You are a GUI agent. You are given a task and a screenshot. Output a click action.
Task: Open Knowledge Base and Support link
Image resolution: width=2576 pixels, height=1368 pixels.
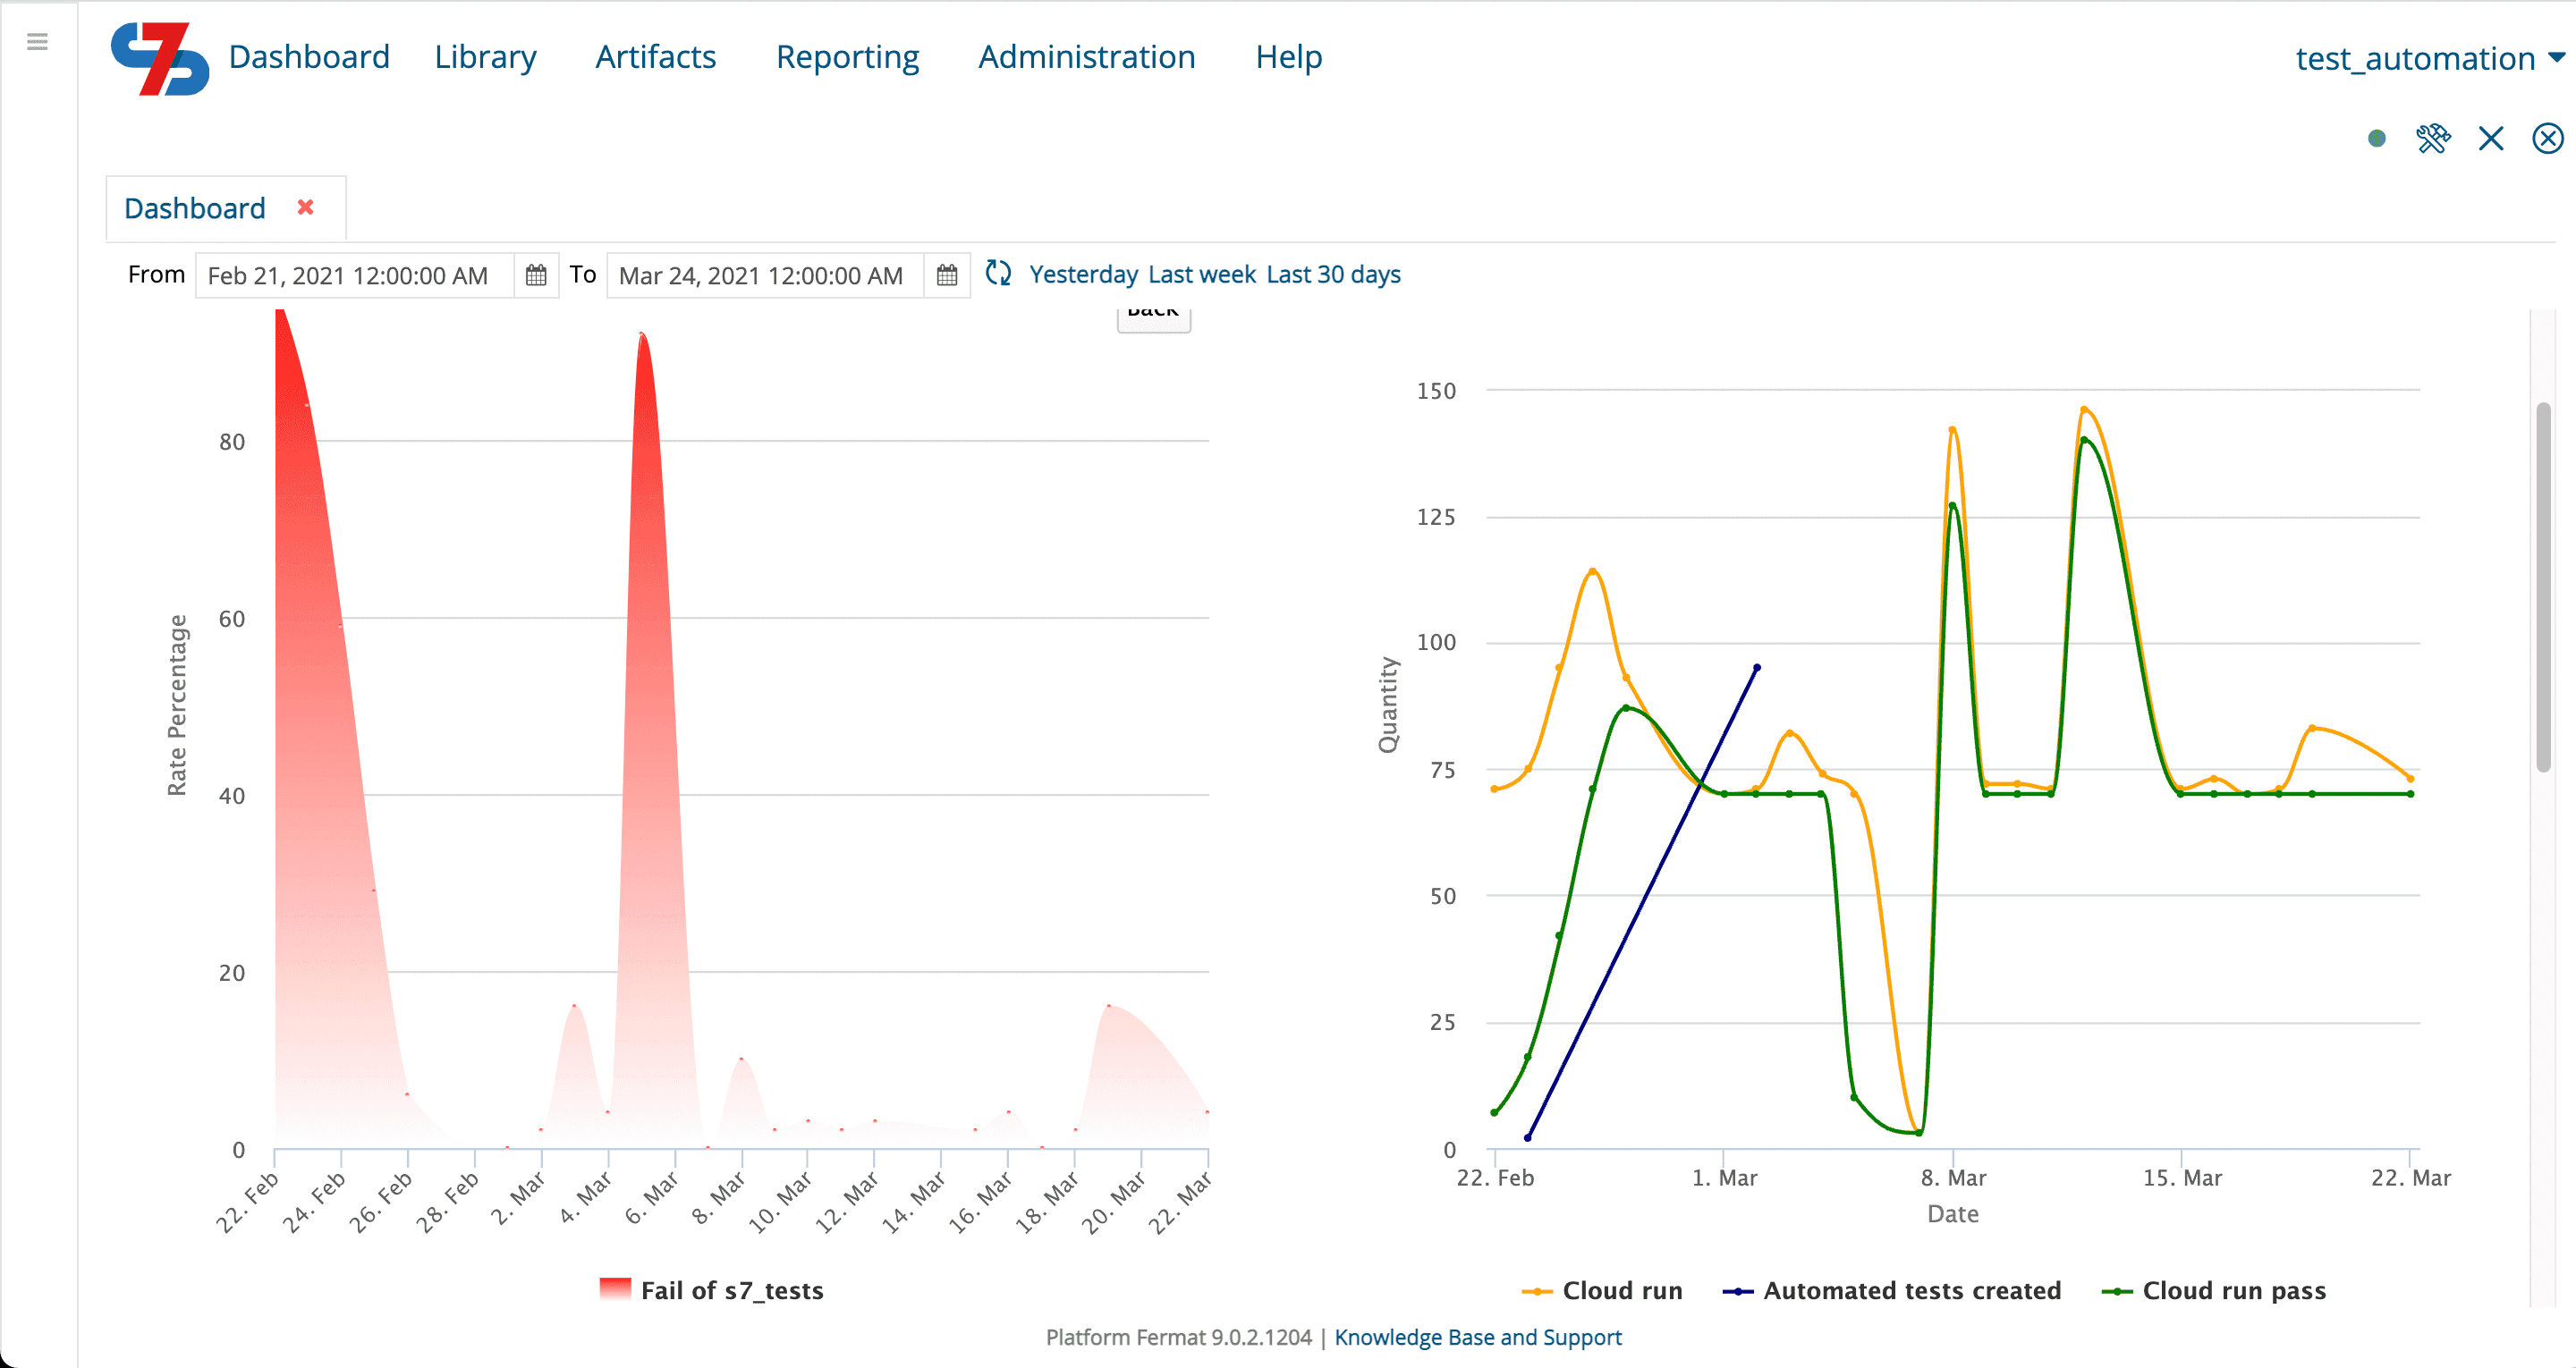point(1478,1337)
